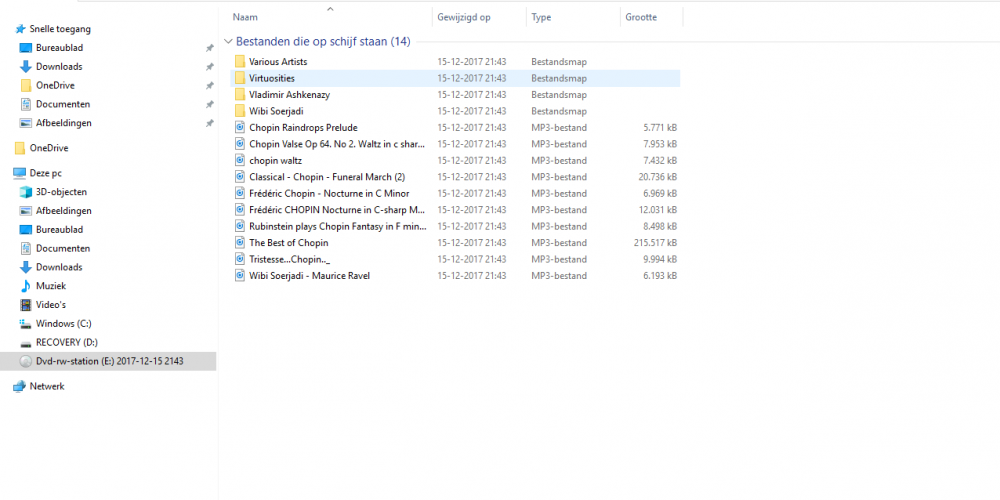Select the Wibi Soerjadi - Maurice Ravel file
Screen dimensions: 1000x500
455,276
